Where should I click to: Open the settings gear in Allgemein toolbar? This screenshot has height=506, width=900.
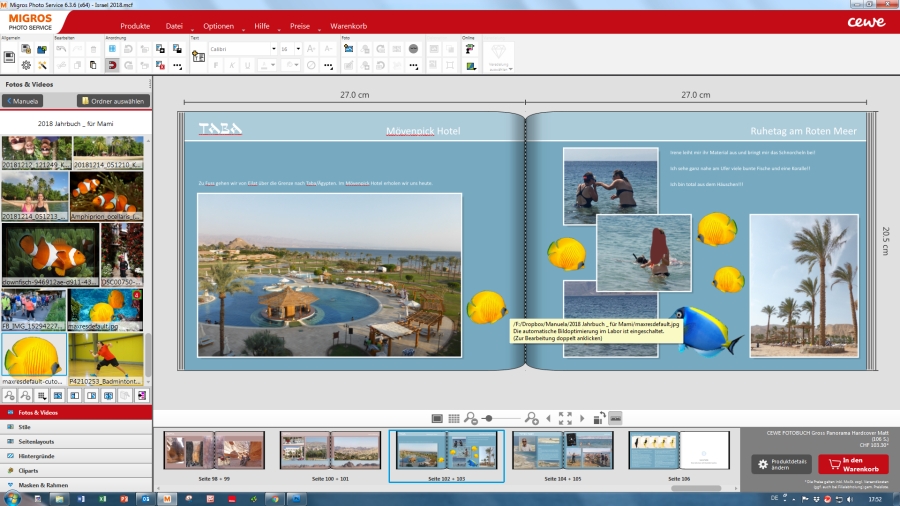(26, 65)
